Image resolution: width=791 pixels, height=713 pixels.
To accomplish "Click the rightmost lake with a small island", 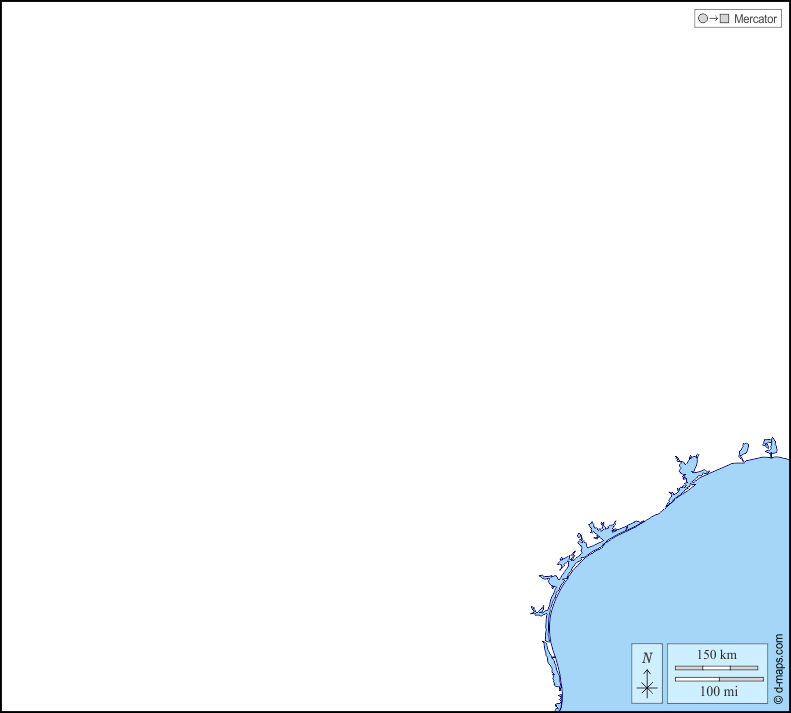I will 769,445.
